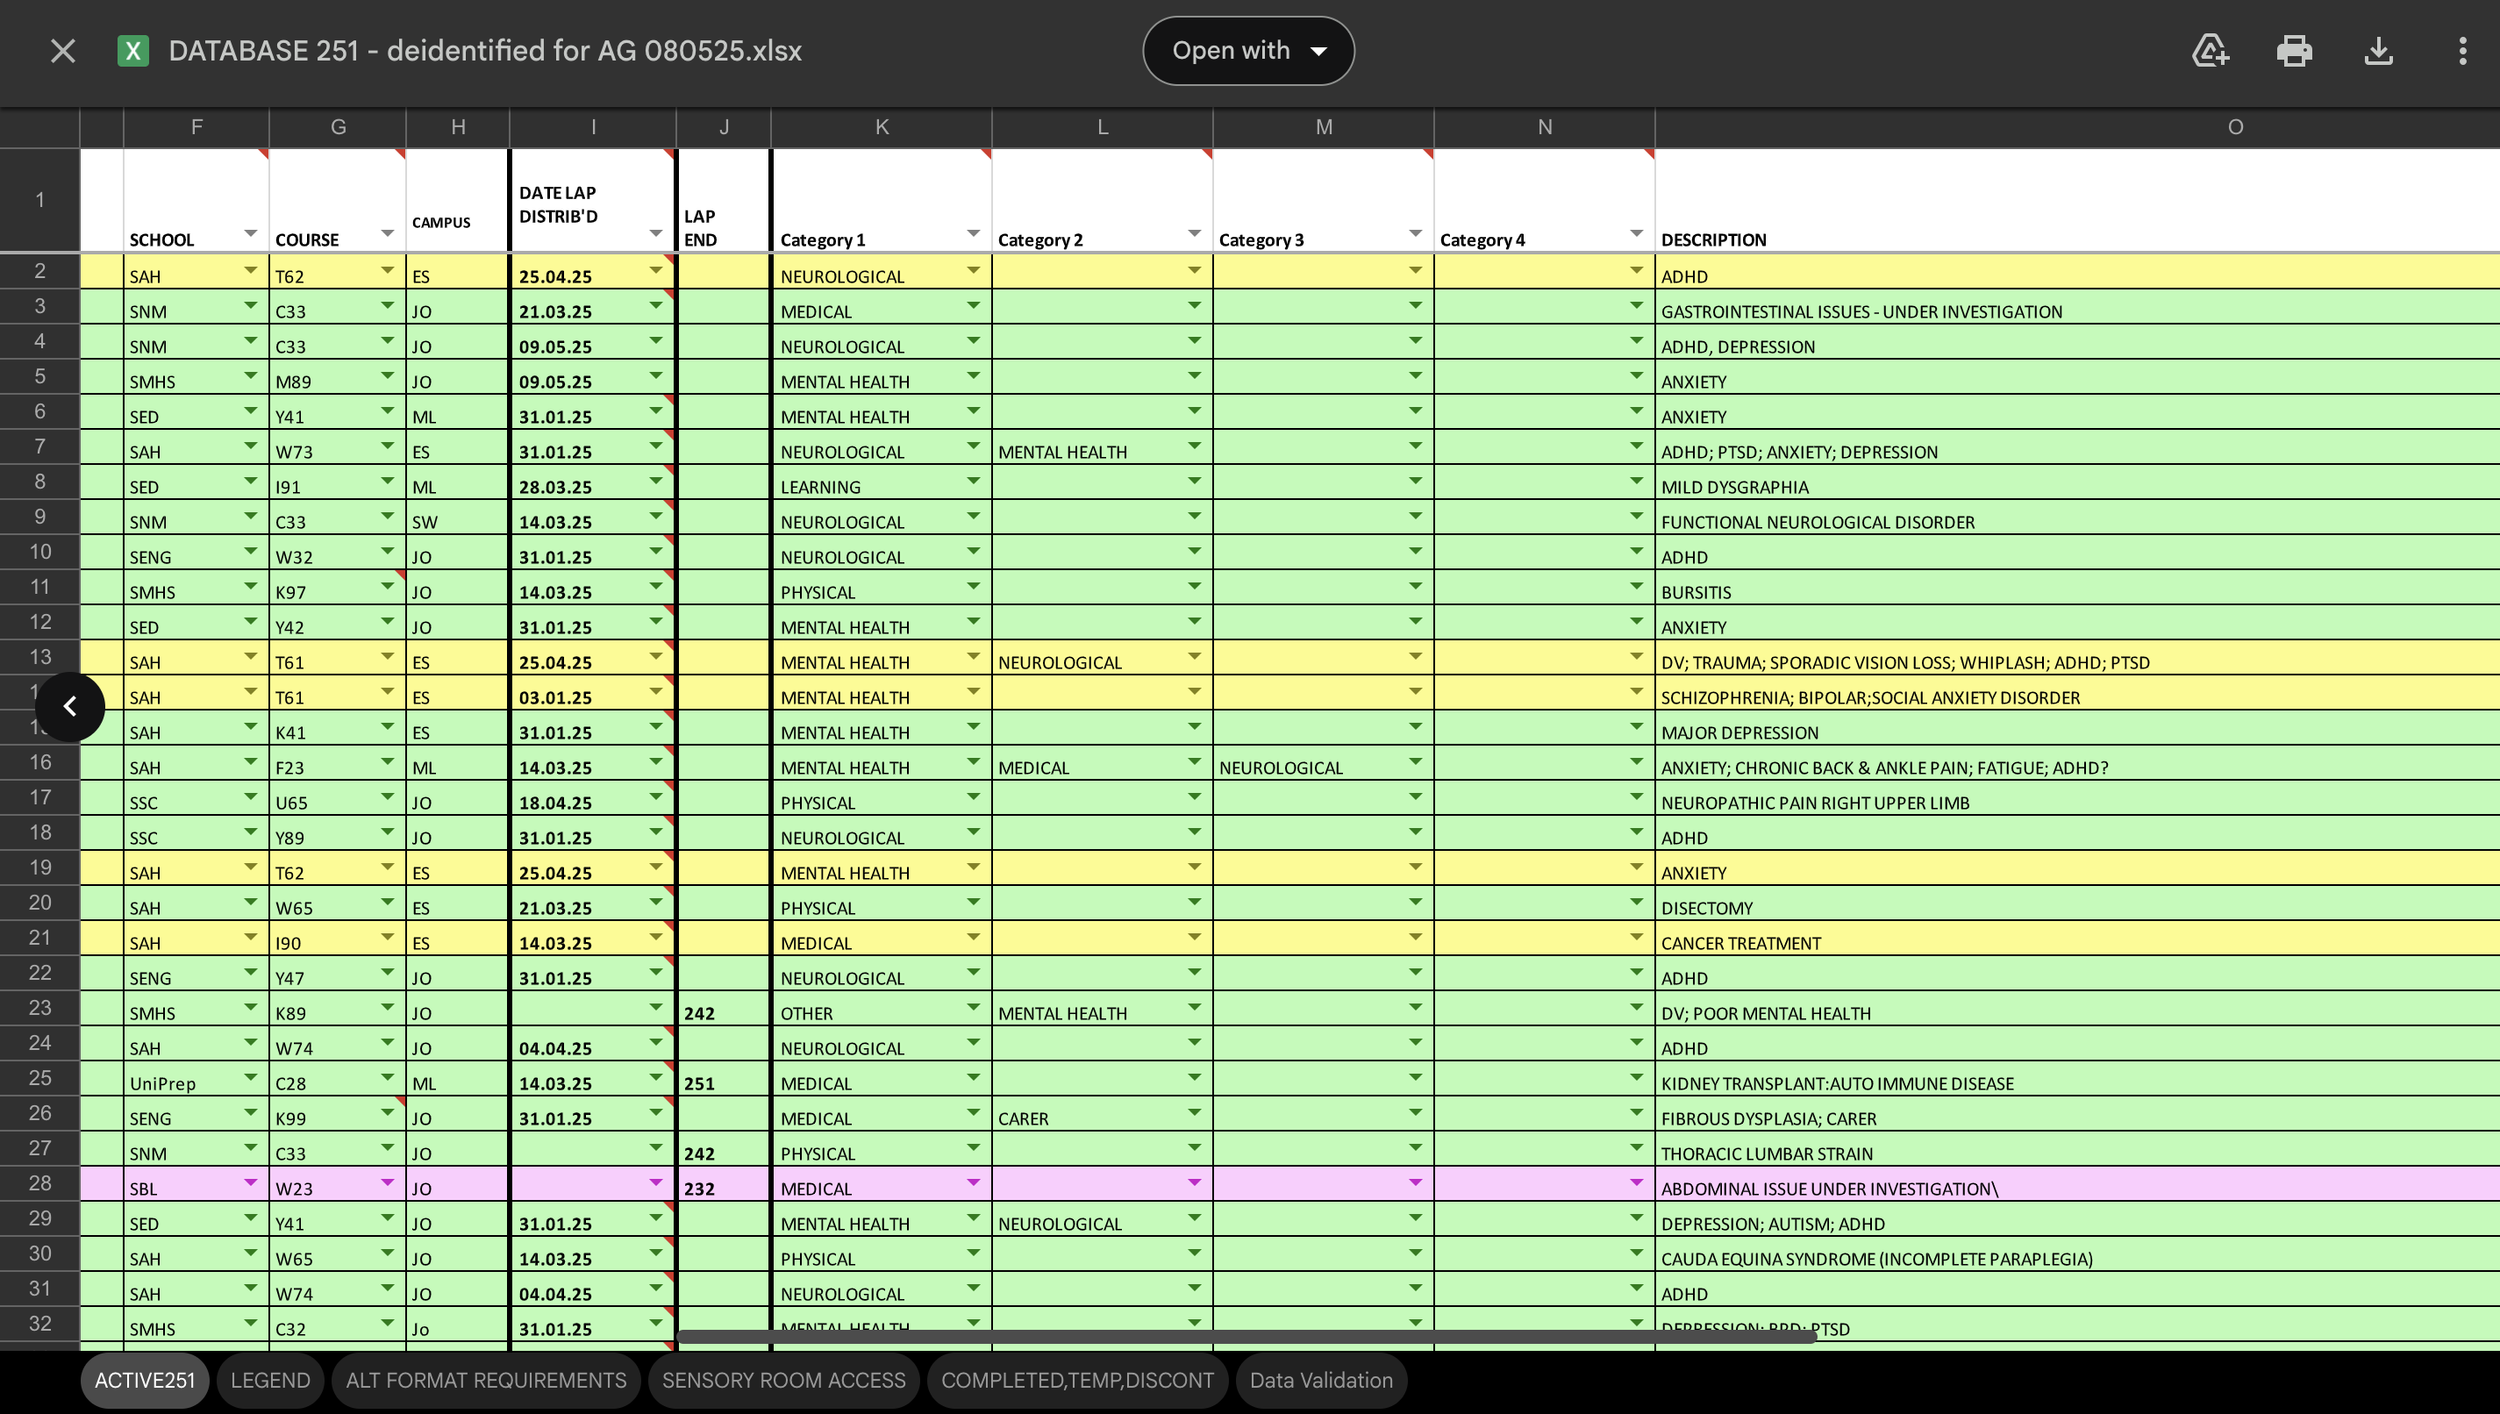The width and height of the screenshot is (2500, 1414).
Task: Expand the COURSE column filter arrow
Action: [x=387, y=234]
